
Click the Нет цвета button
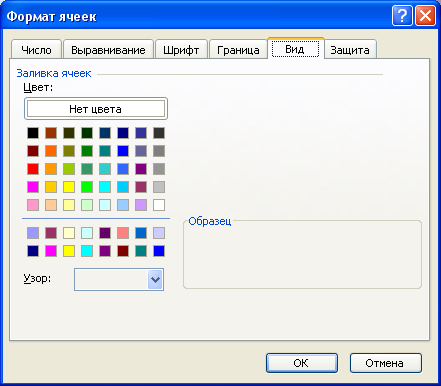pos(96,109)
